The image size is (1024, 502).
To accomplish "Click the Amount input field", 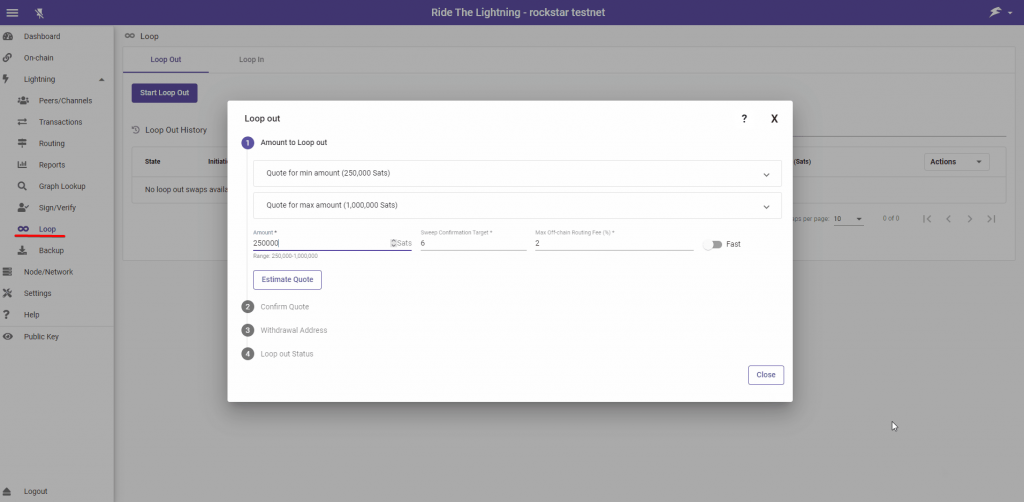I will pyautogui.click(x=321, y=243).
